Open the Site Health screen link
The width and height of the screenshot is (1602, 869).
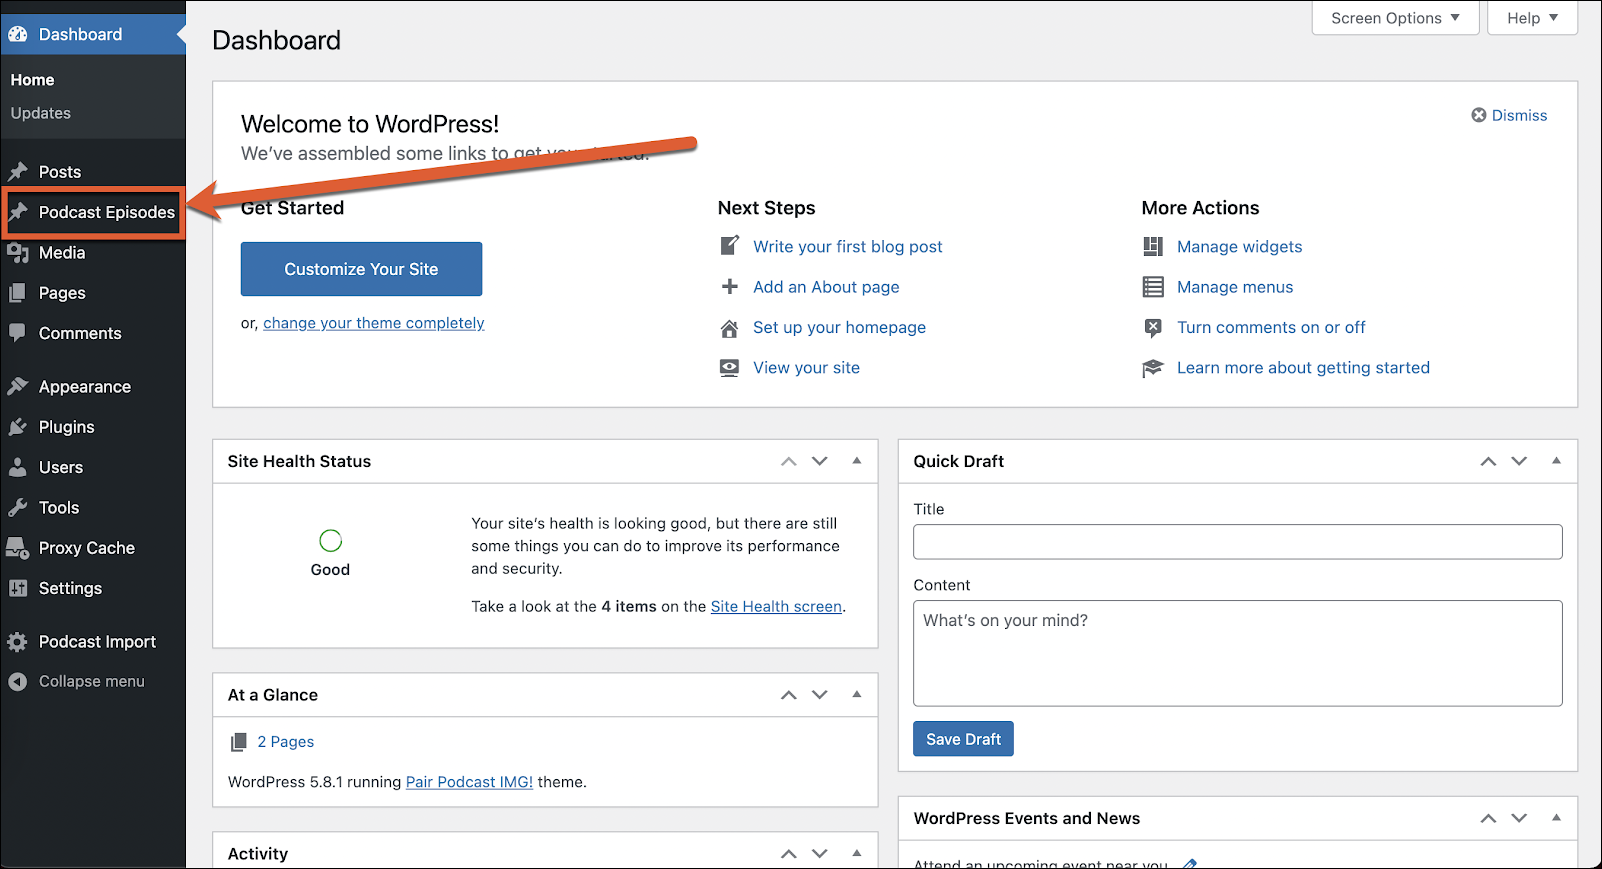point(776,606)
